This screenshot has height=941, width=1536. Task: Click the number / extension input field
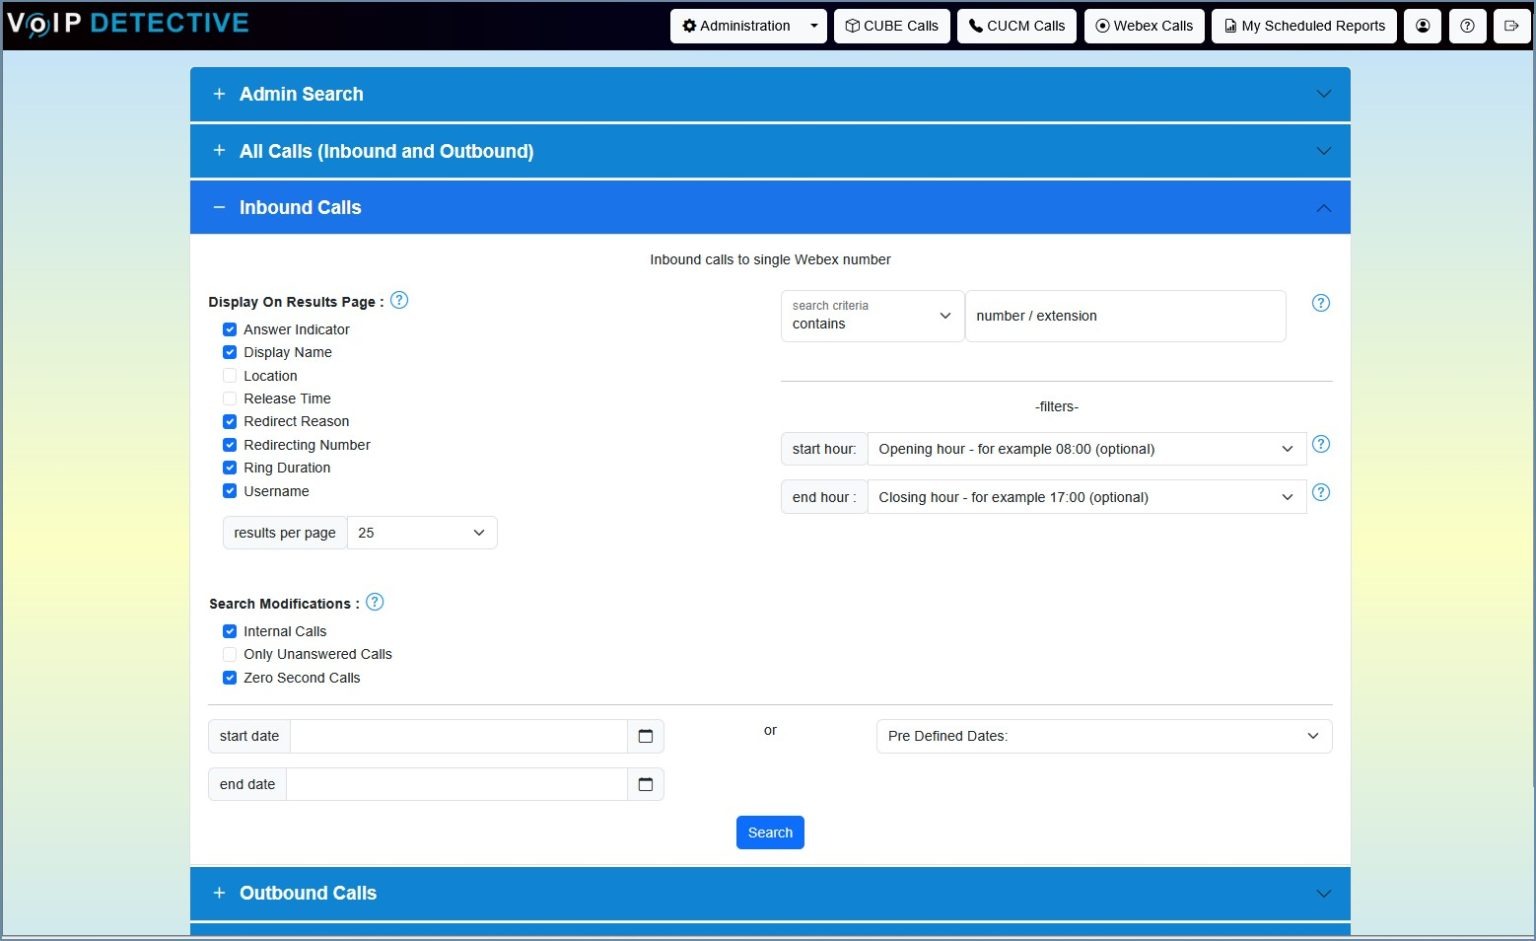(1125, 316)
